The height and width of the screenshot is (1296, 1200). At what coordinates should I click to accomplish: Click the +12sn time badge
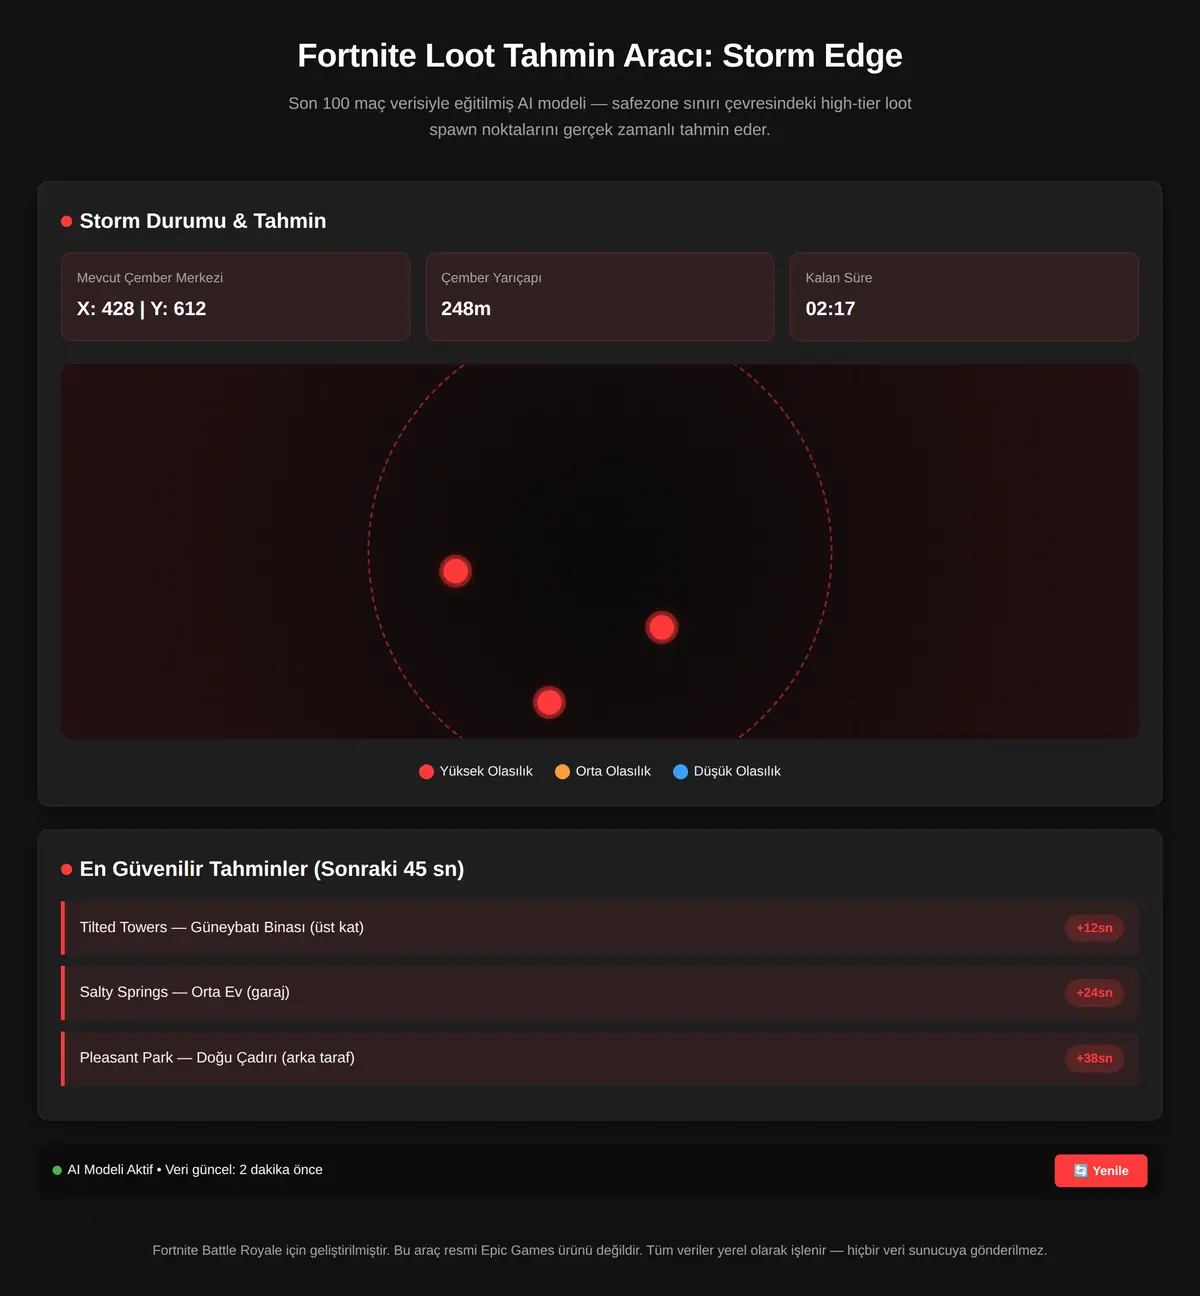(x=1094, y=928)
